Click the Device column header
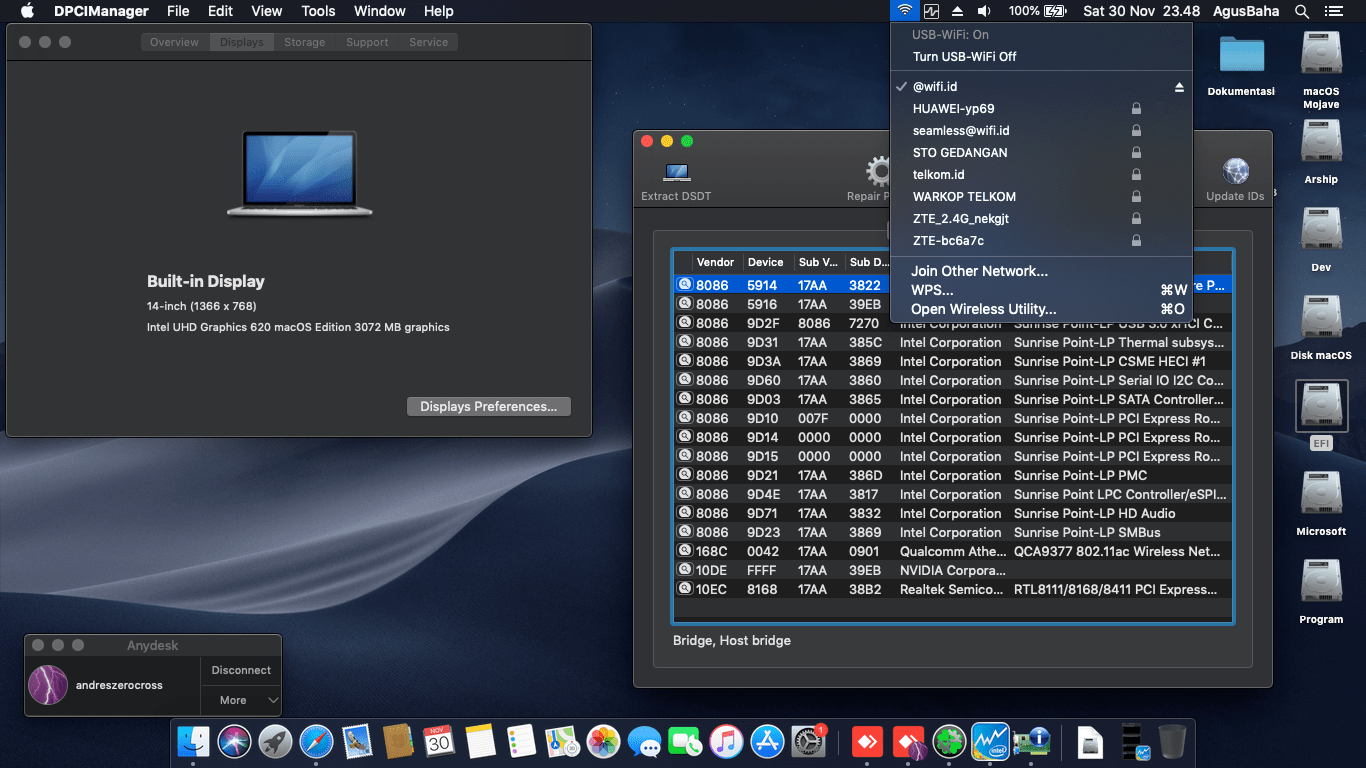Screen dimensions: 1366x768 [766, 262]
